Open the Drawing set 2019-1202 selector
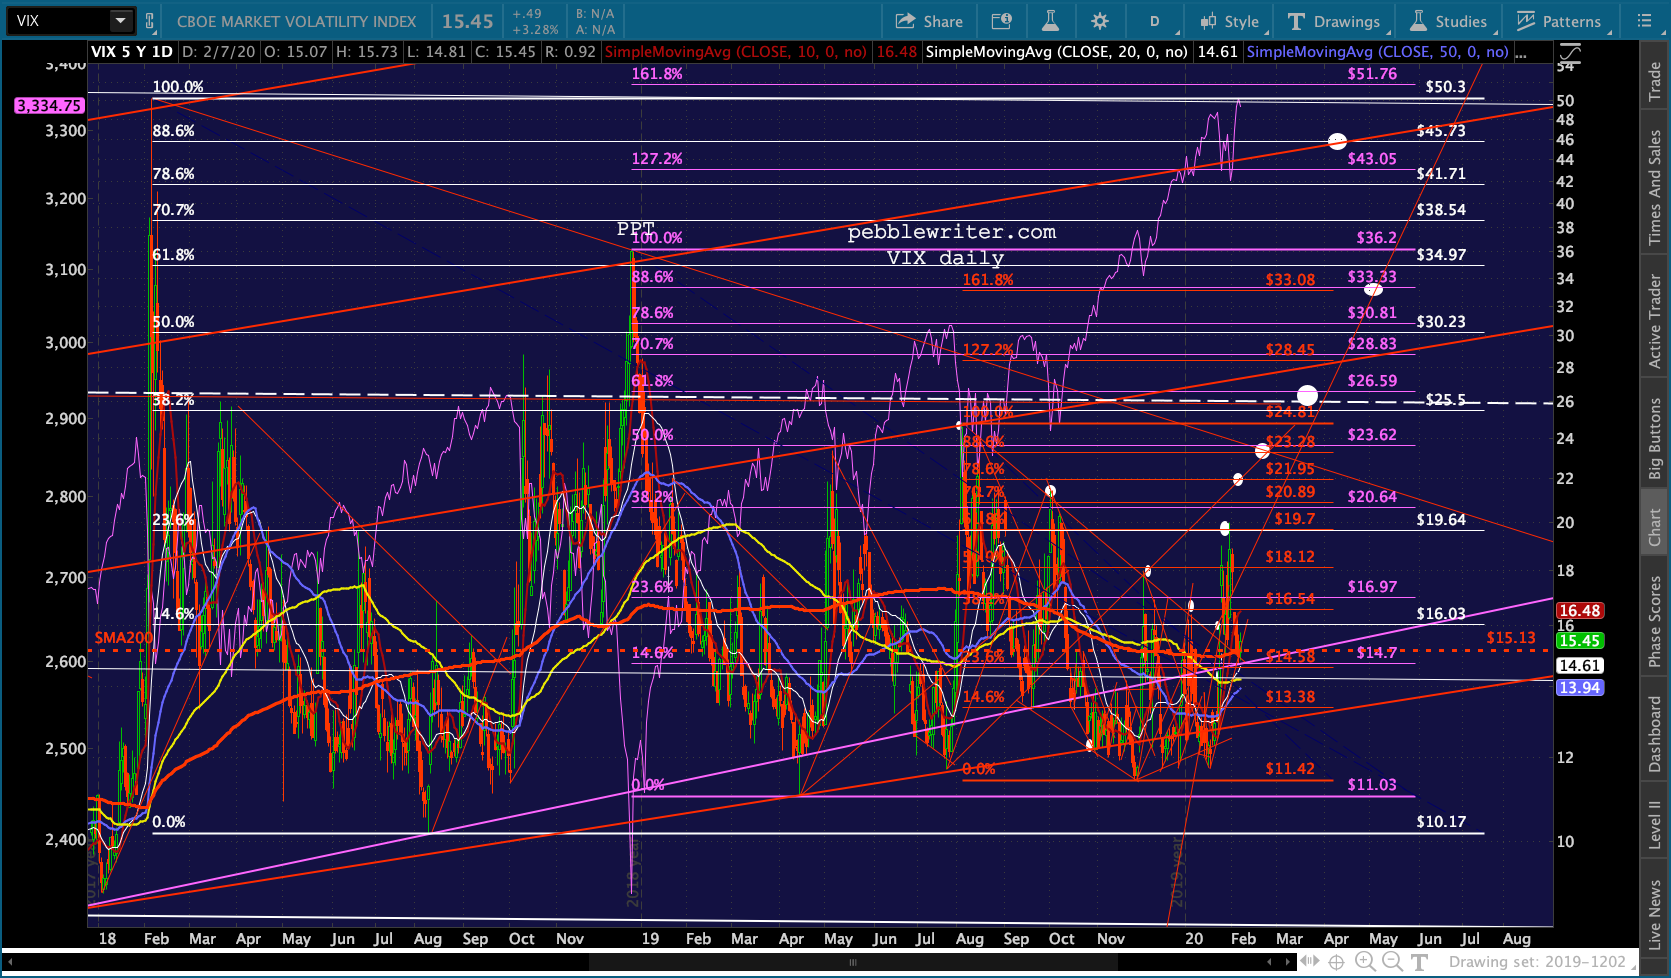Screen dimensions: 1671x978 (x=1542, y=962)
